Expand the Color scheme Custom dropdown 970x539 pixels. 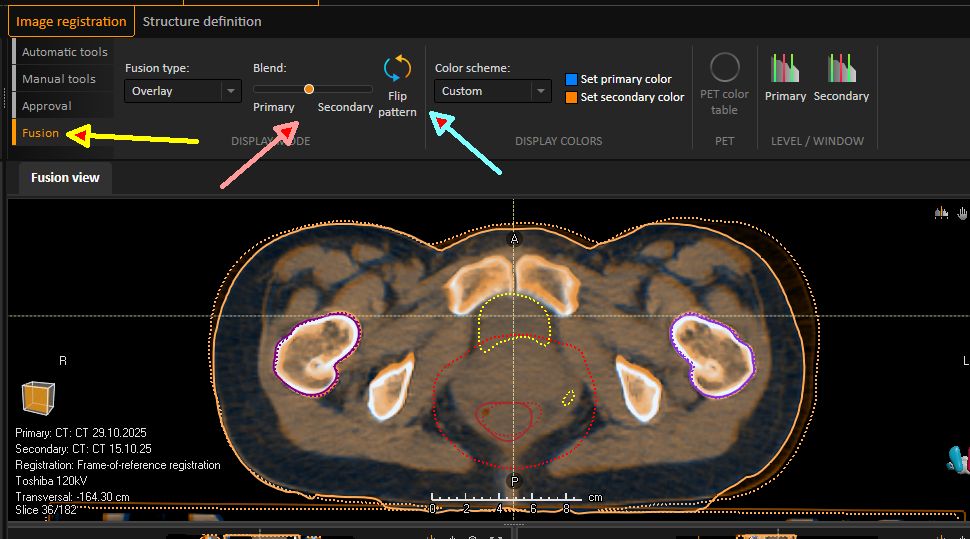click(x=493, y=91)
